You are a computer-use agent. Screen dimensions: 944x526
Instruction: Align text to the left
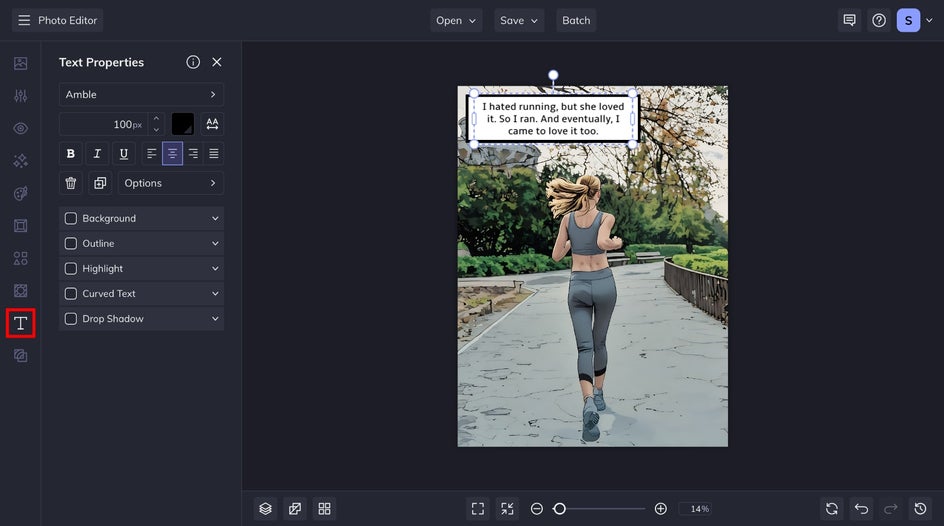152,153
